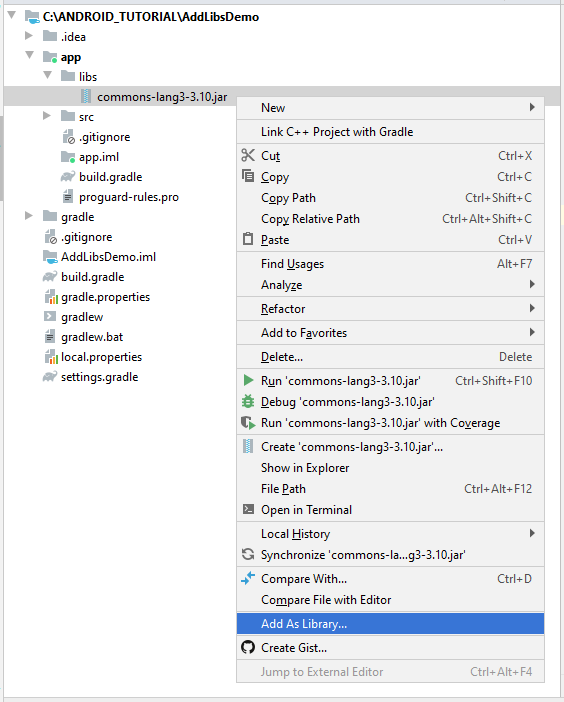564x702 pixels.
Task: Click the Copy icon in context menu
Action: pyautogui.click(x=248, y=176)
